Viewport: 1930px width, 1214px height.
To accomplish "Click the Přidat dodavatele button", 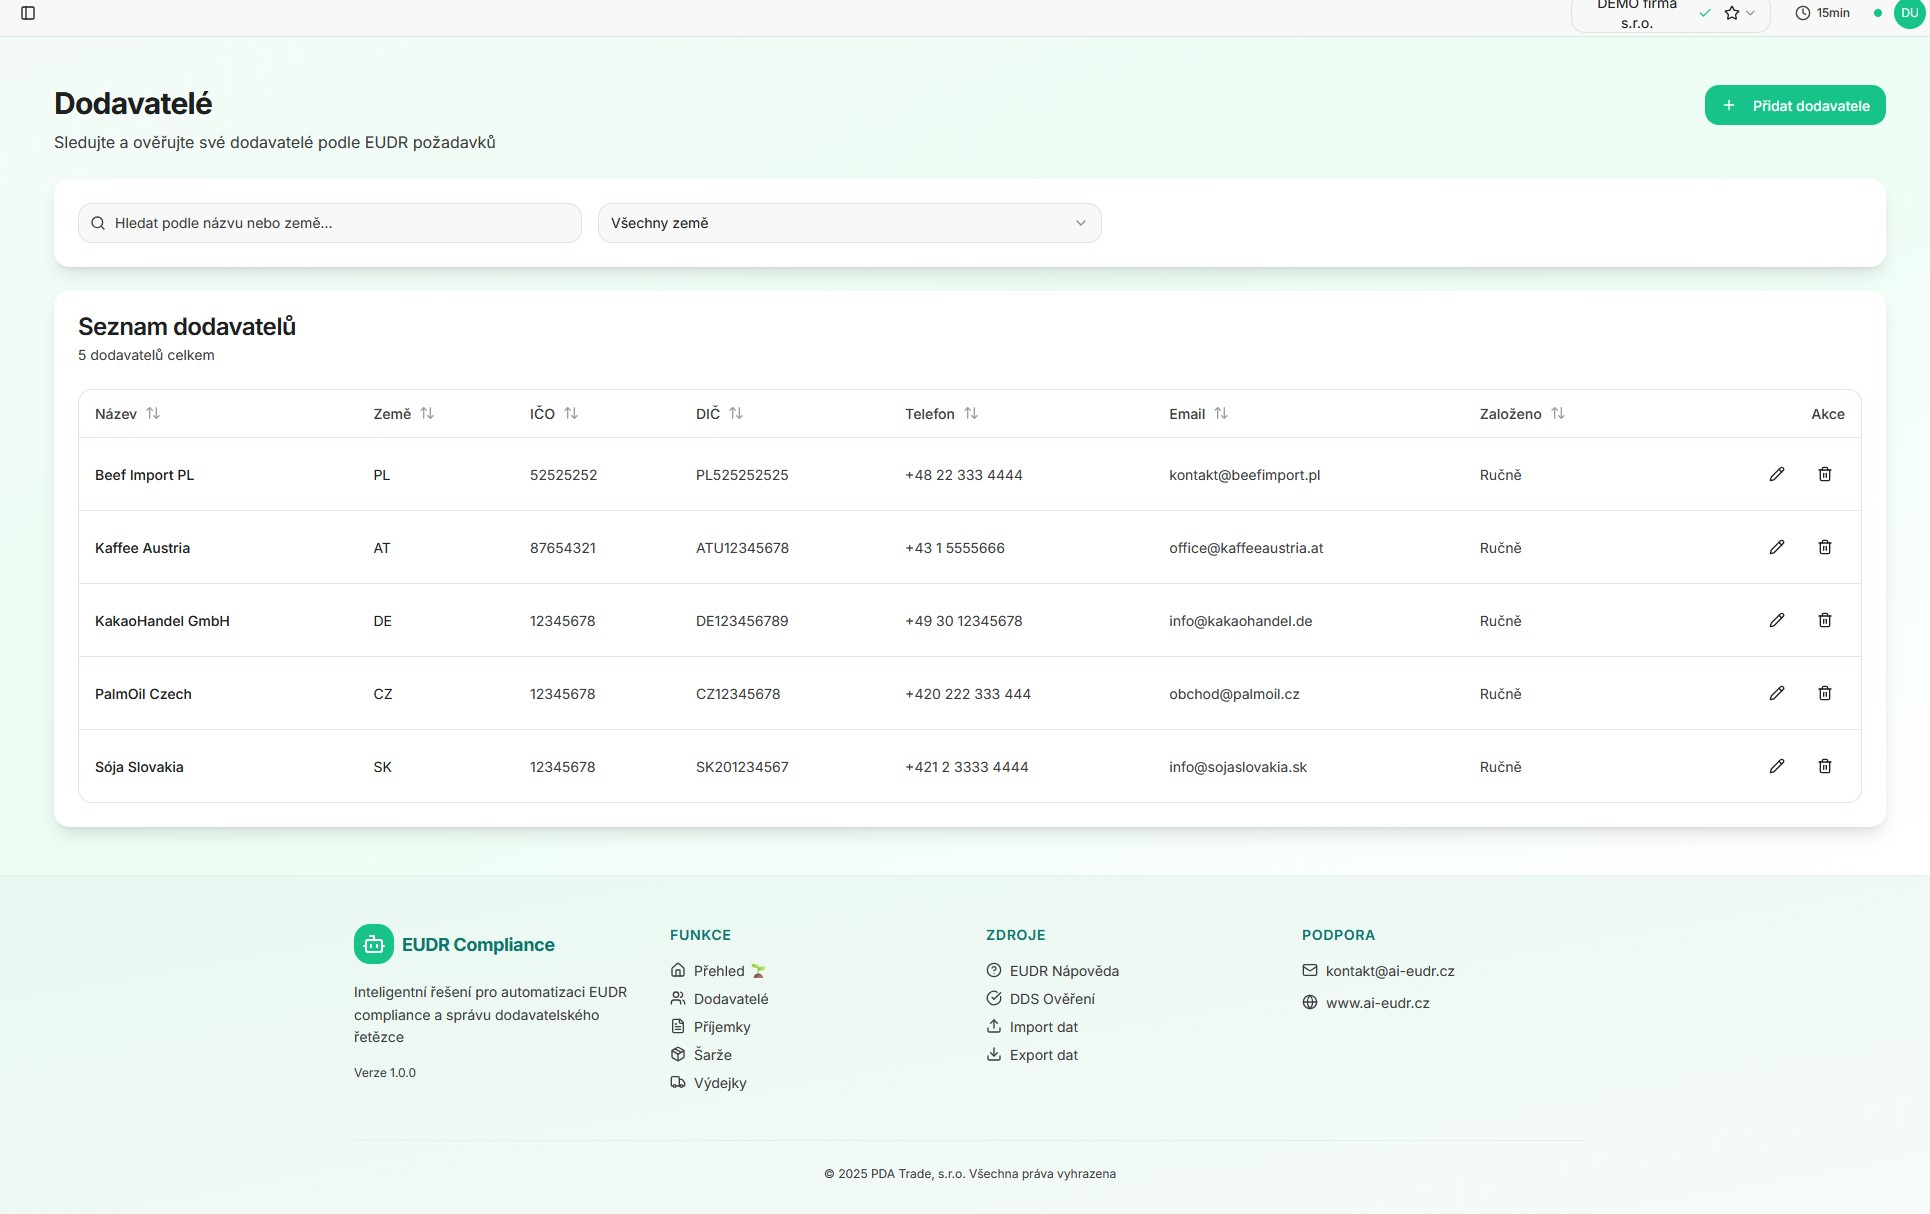I will point(1794,105).
